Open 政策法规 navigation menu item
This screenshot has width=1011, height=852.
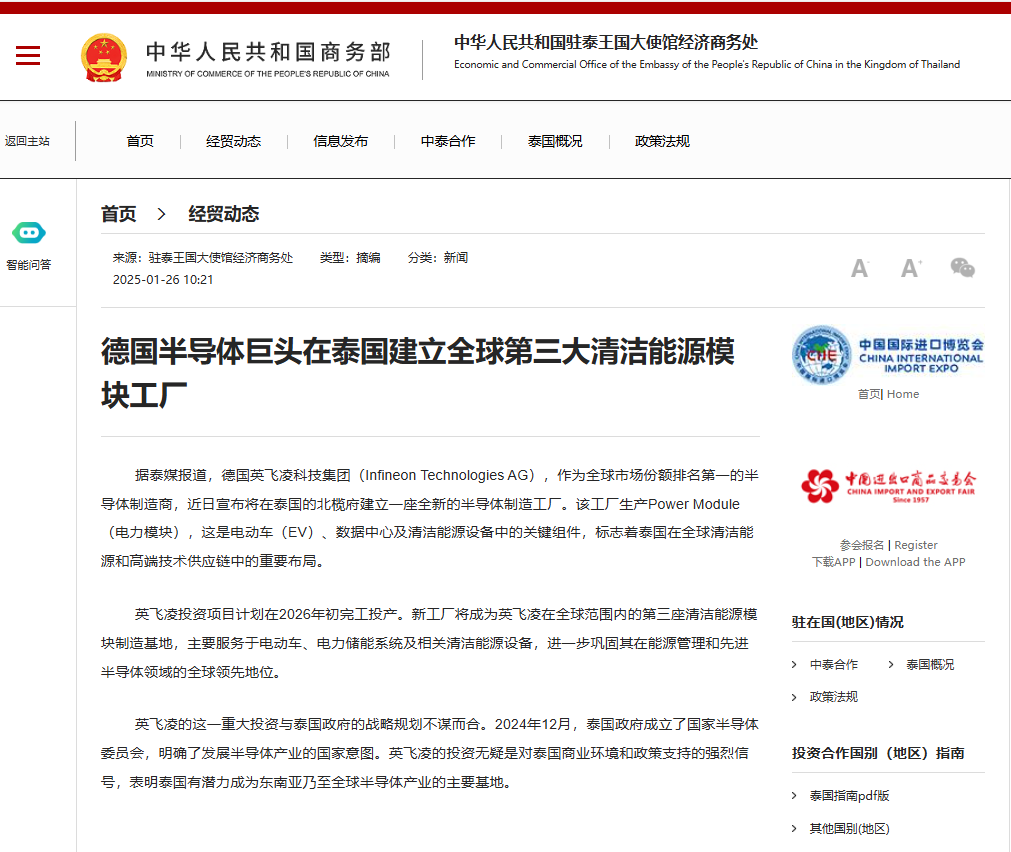(x=662, y=141)
